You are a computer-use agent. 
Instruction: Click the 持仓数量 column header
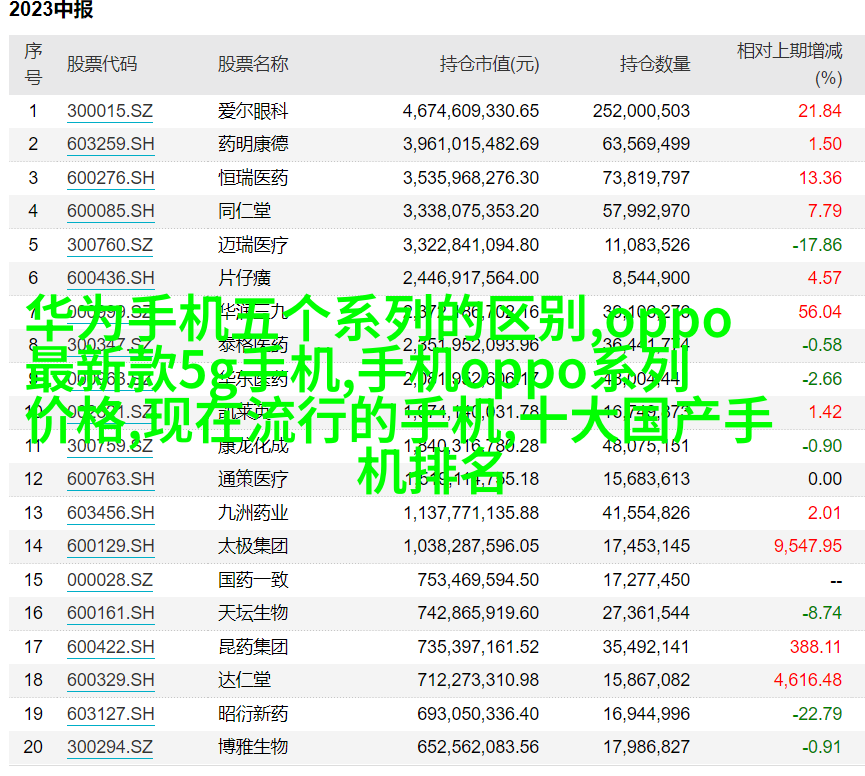655,65
